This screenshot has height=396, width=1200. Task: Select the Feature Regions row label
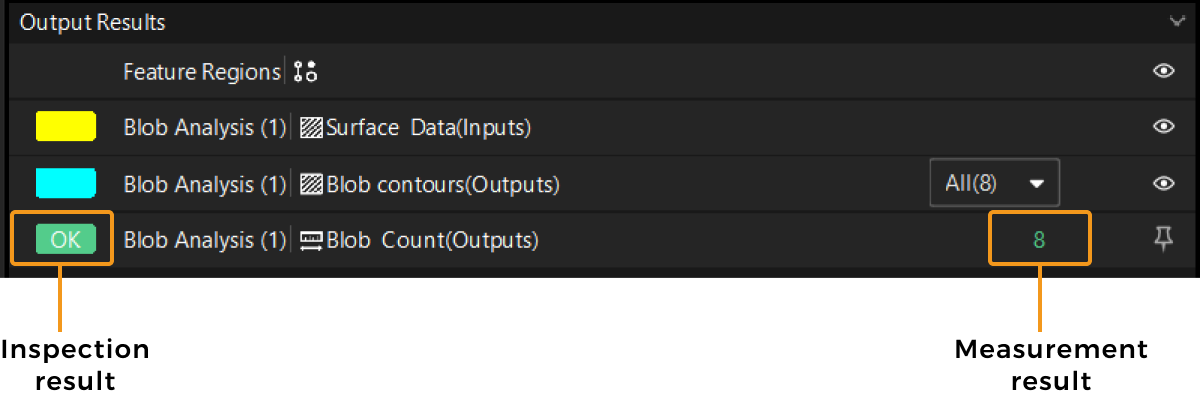click(x=202, y=72)
